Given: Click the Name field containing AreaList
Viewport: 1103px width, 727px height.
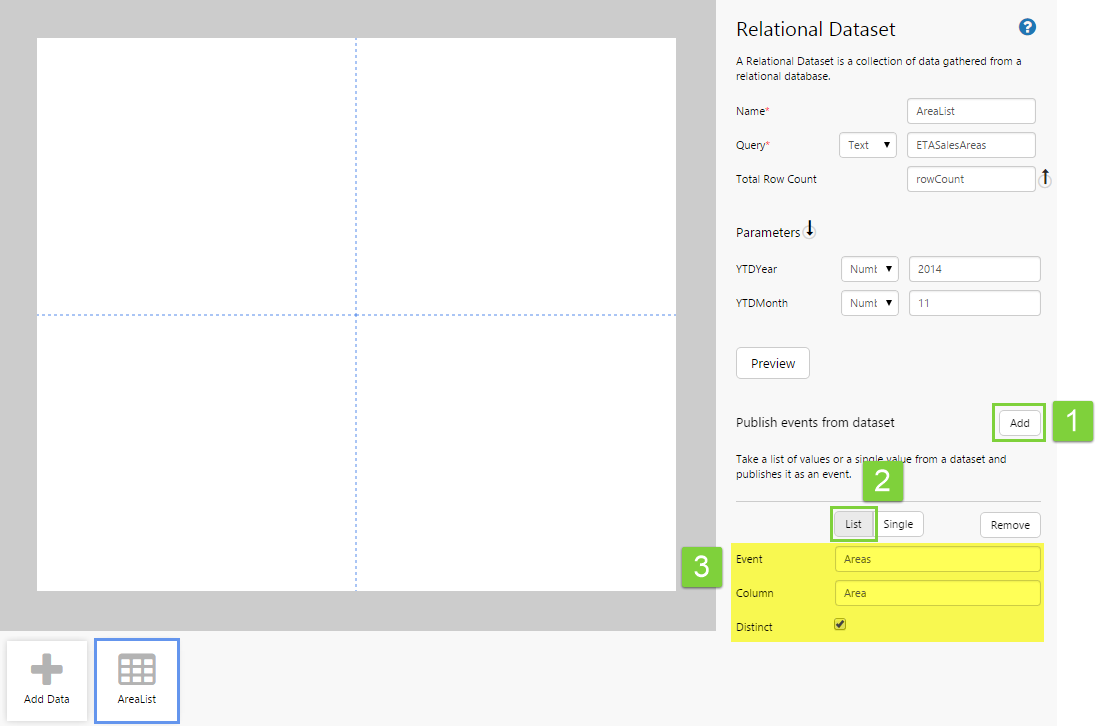Looking at the screenshot, I should 970,111.
